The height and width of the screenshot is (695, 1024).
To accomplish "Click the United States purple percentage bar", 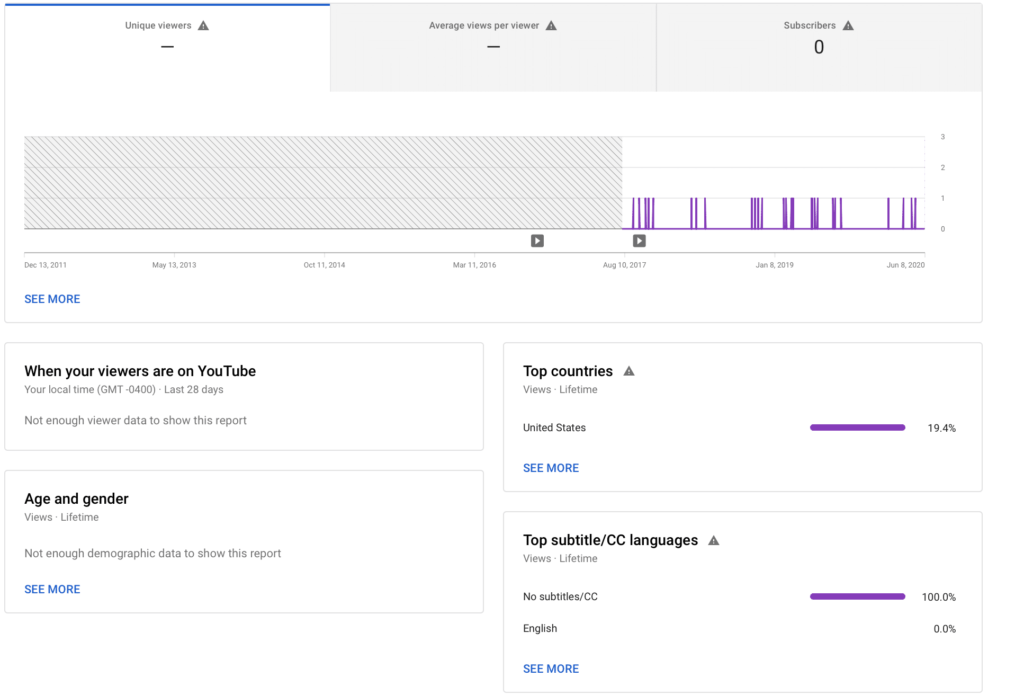I will 857,428.
